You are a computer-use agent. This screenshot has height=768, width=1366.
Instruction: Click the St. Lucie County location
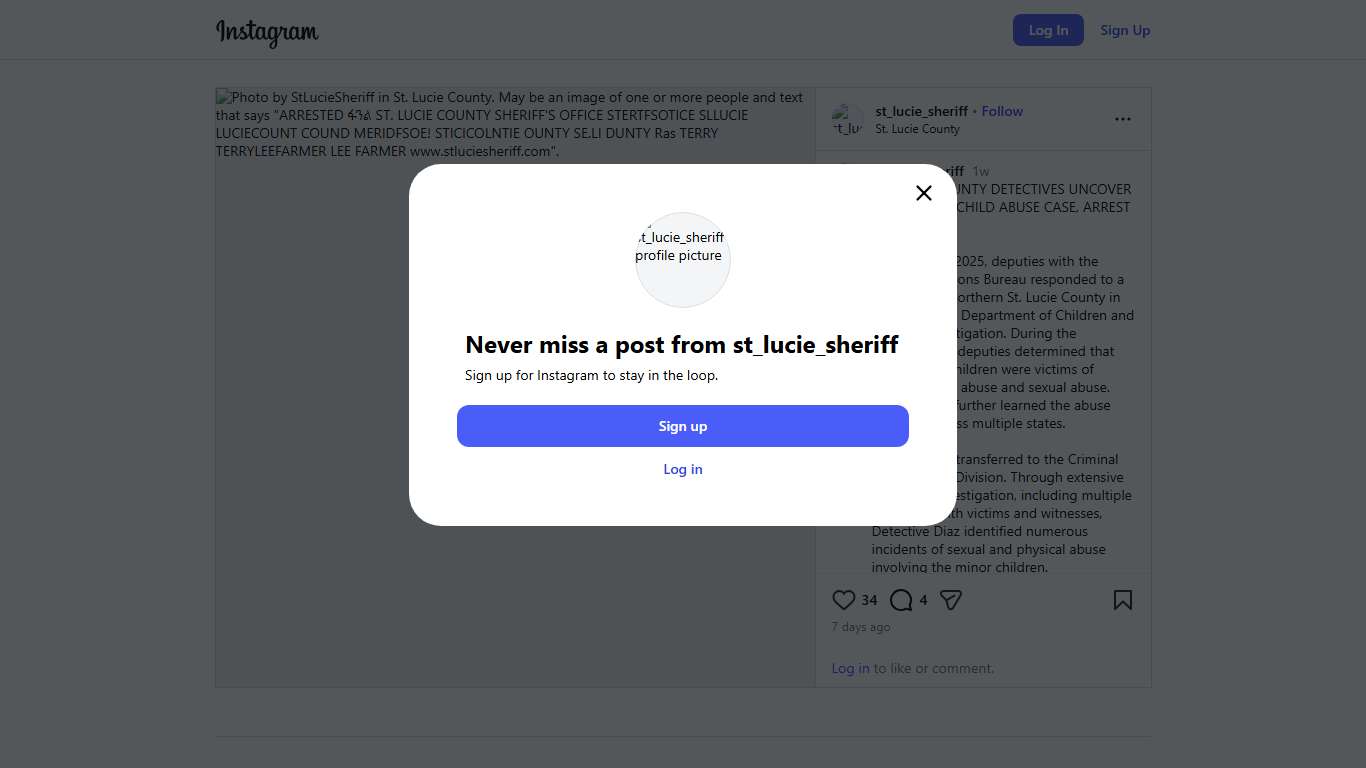917,129
